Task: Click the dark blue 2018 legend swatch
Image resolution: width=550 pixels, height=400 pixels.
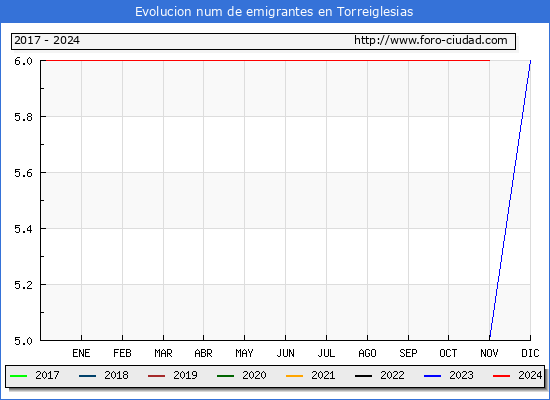Action: coord(88,376)
